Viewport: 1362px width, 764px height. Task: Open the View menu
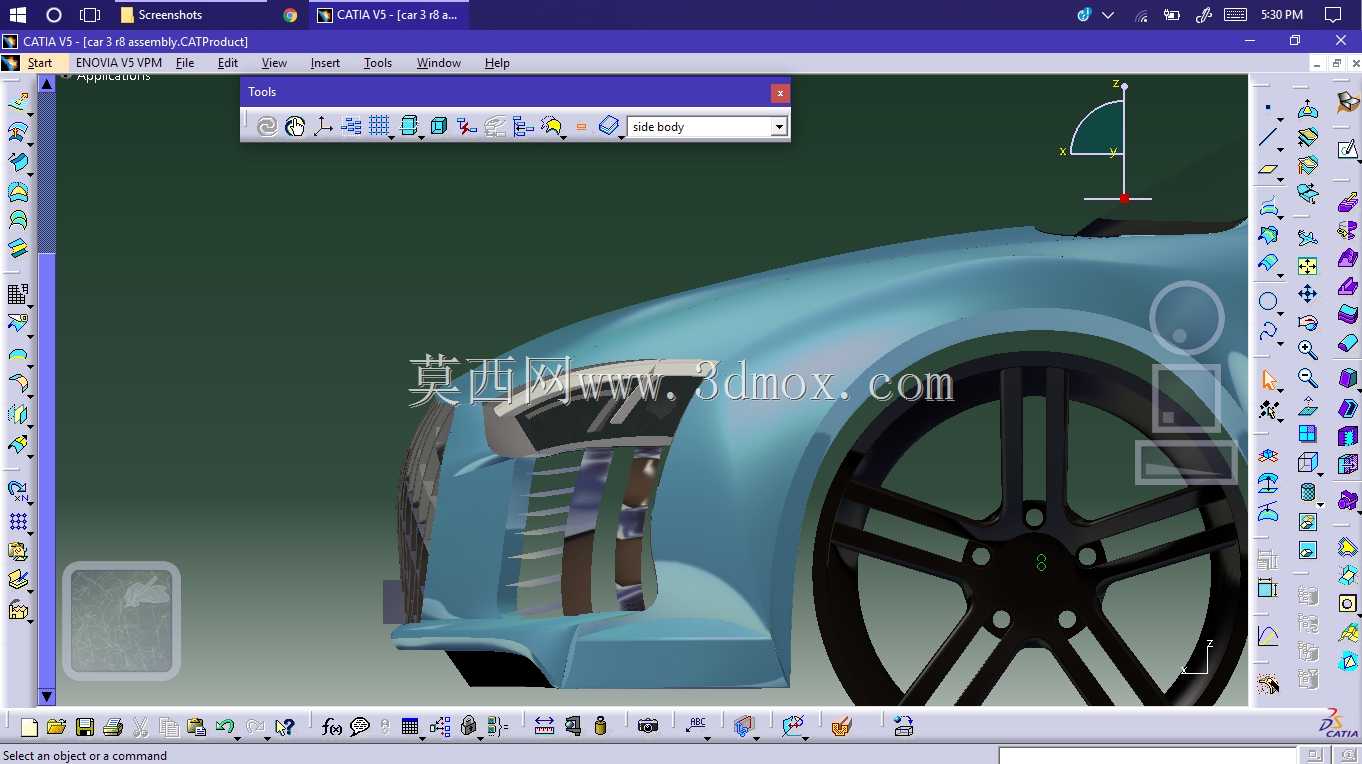tap(274, 63)
